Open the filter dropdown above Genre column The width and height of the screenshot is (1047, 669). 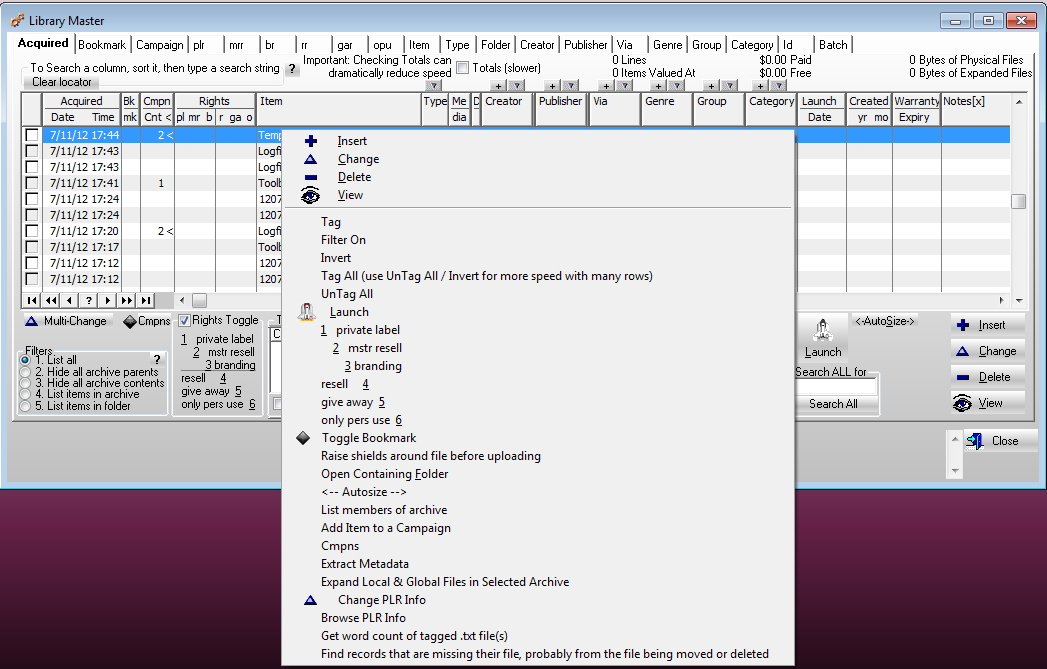[x=675, y=86]
